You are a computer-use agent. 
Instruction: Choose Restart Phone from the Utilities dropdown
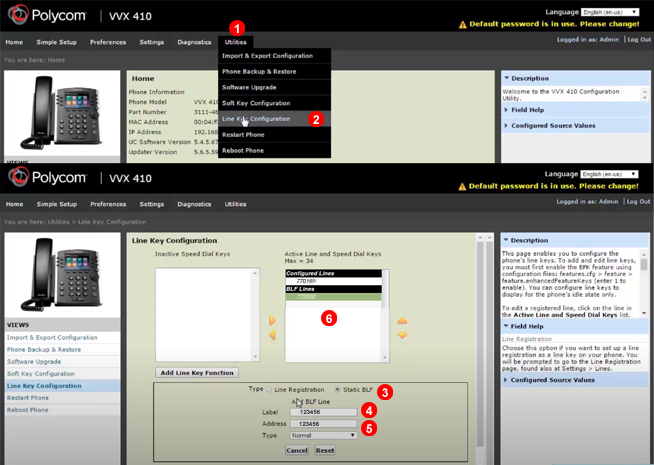pyautogui.click(x=274, y=135)
